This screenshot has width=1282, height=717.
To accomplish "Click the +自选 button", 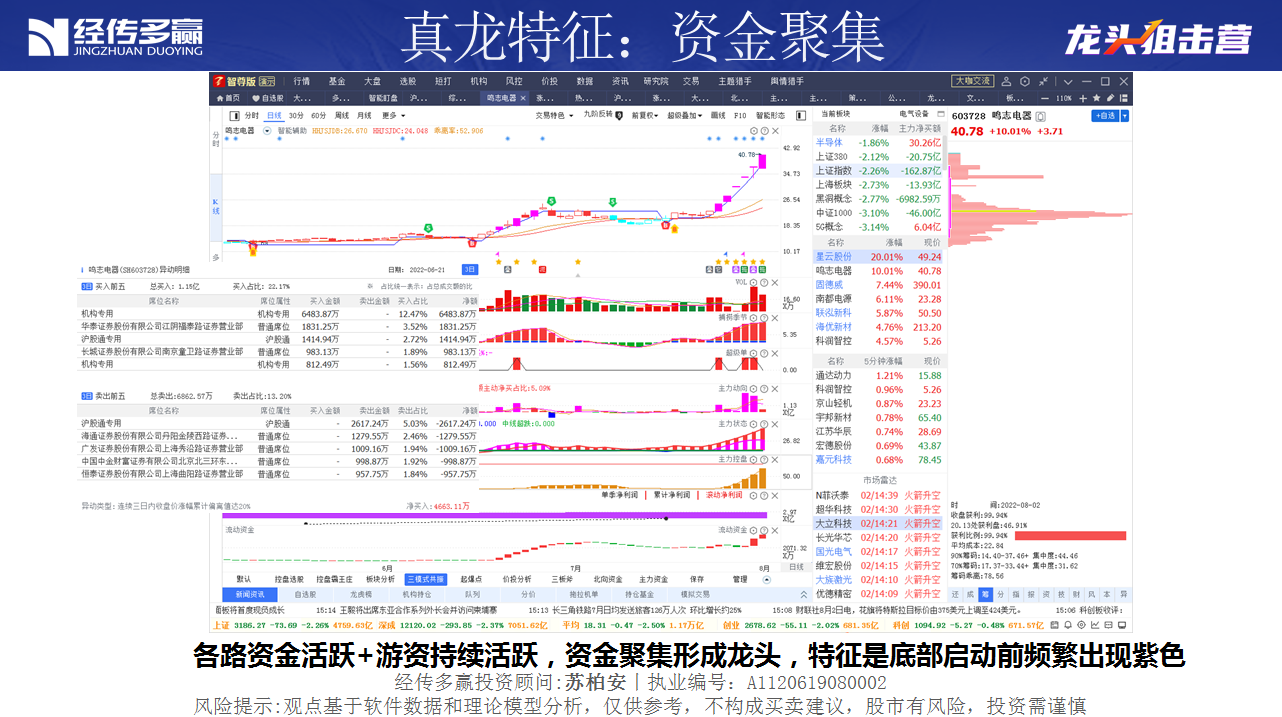I will click(1105, 116).
